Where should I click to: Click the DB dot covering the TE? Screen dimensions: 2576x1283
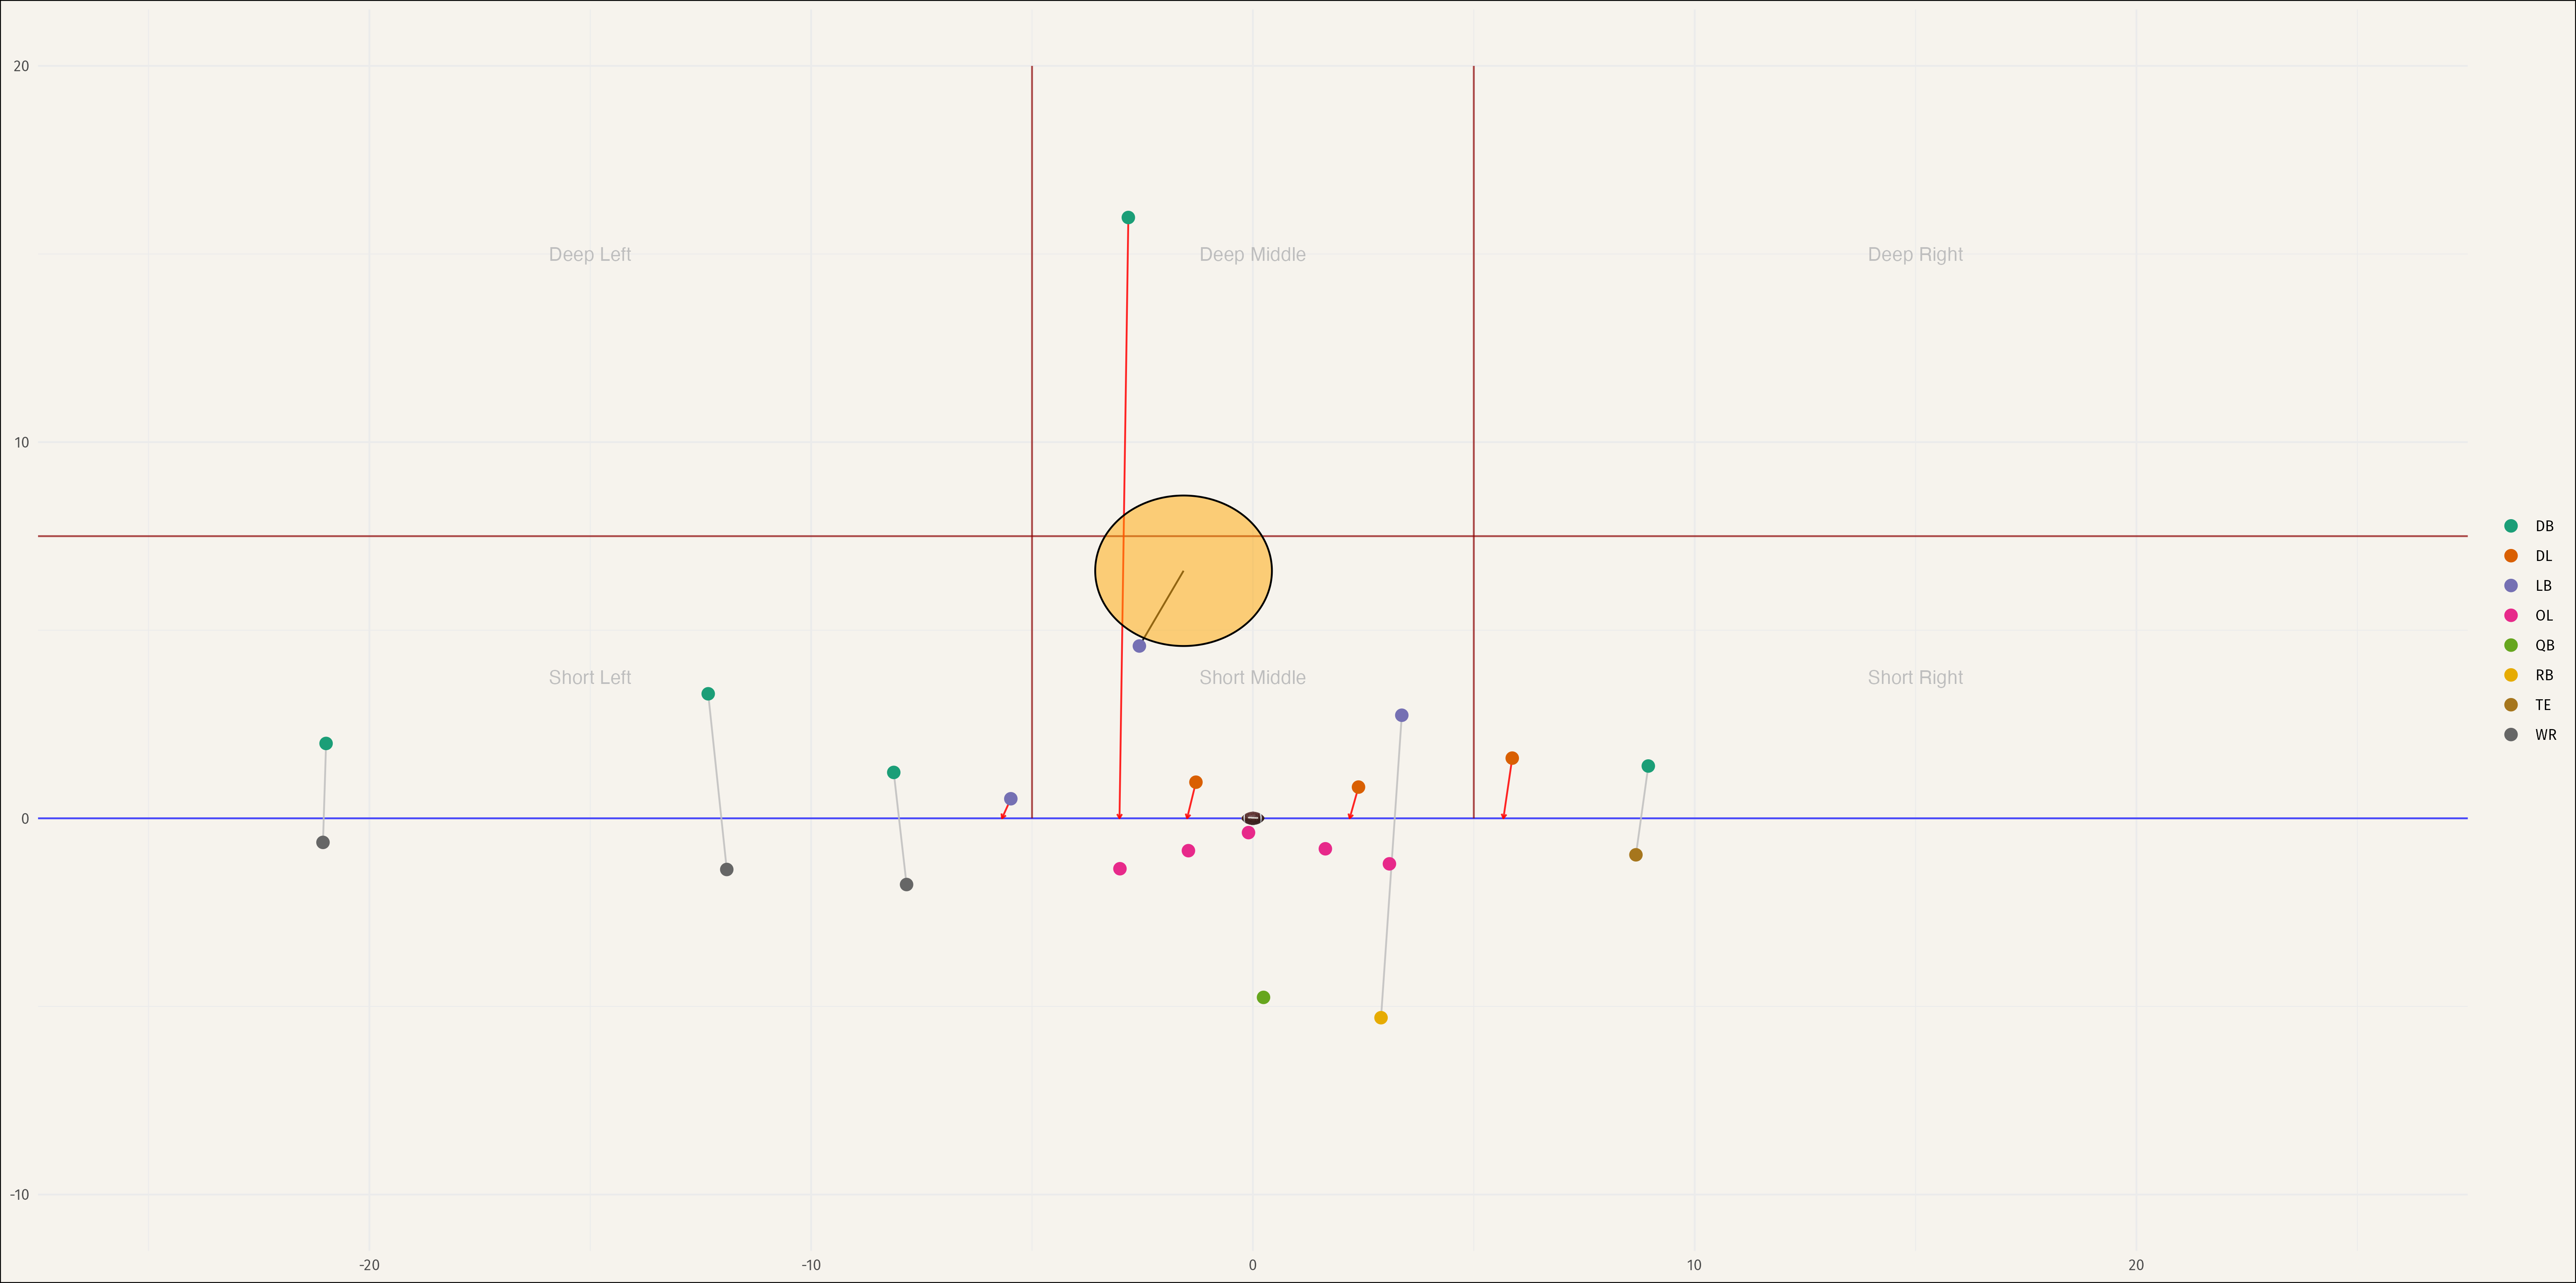(x=1648, y=766)
